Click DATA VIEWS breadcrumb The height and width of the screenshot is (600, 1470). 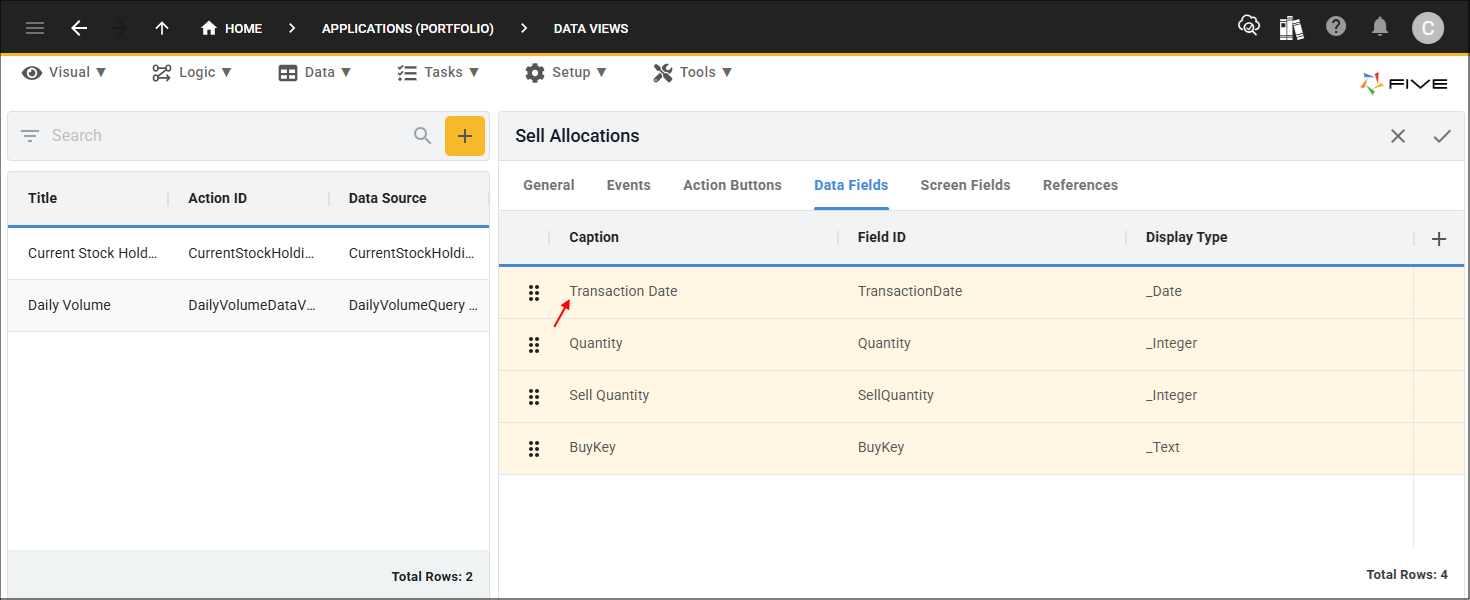(591, 29)
